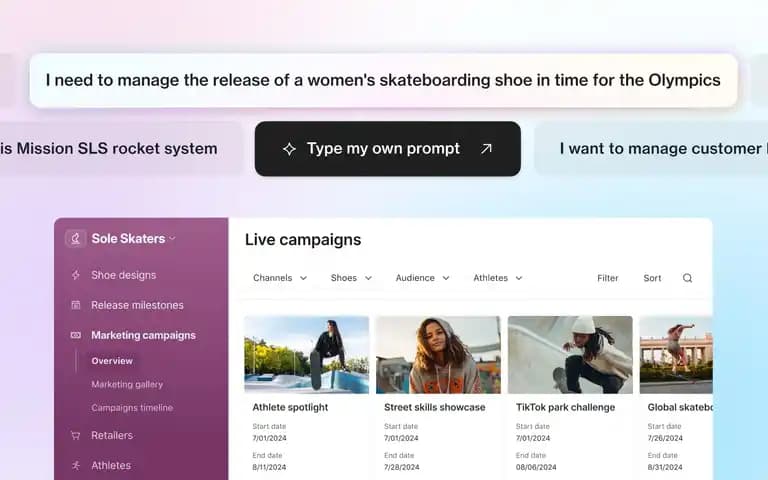Select Marketing campaigns in sidebar
The width and height of the screenshot is (768, 480).
143,335
